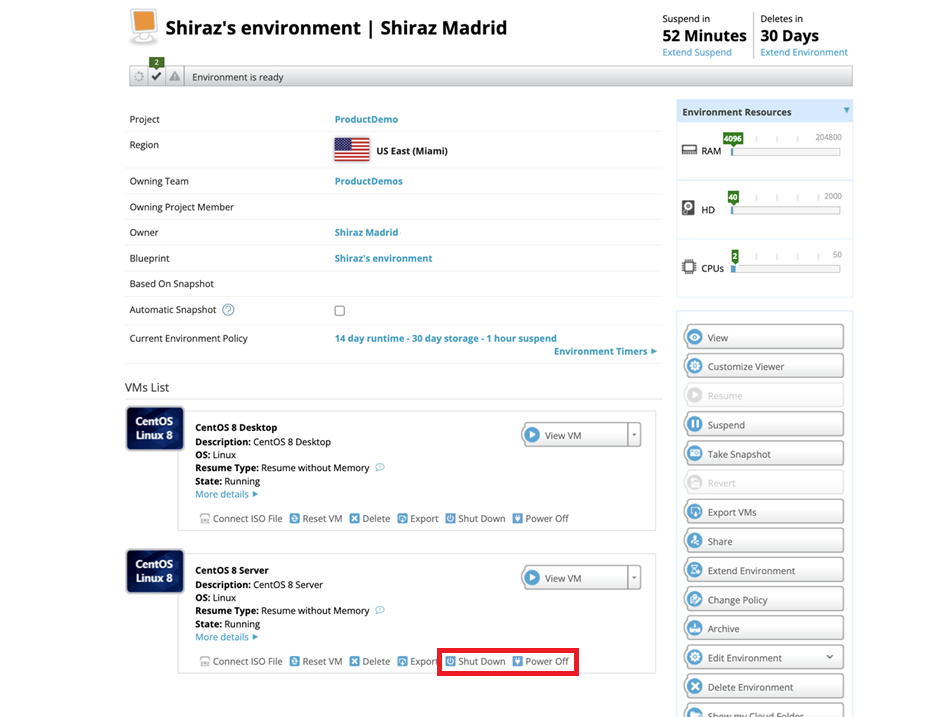Enable the Automatic Snapshot checkbox
Screen dimensions: 936x717
pyautogui.click(x=340, y=310)
